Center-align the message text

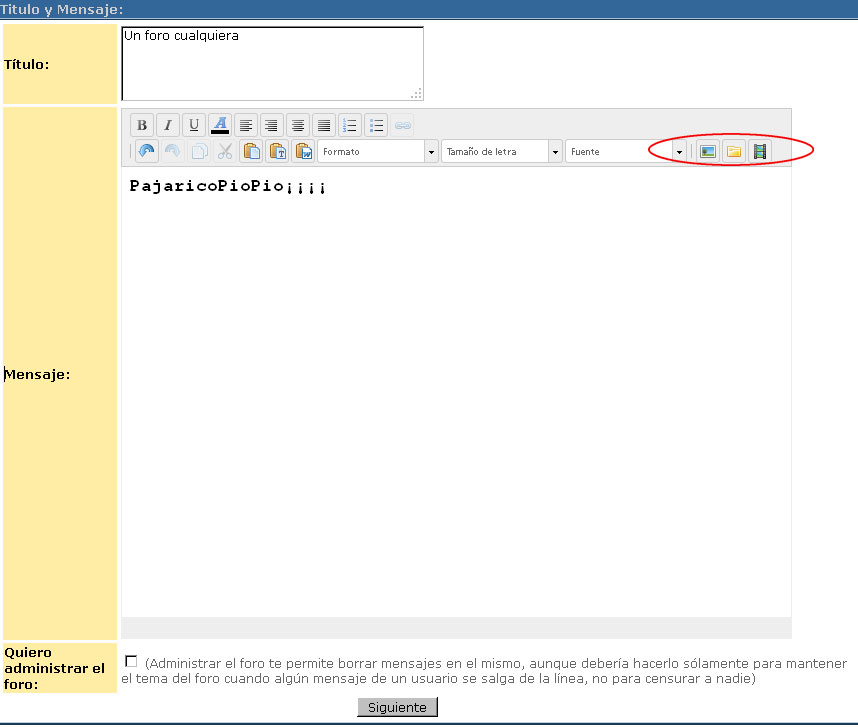[x=298, y=125]
